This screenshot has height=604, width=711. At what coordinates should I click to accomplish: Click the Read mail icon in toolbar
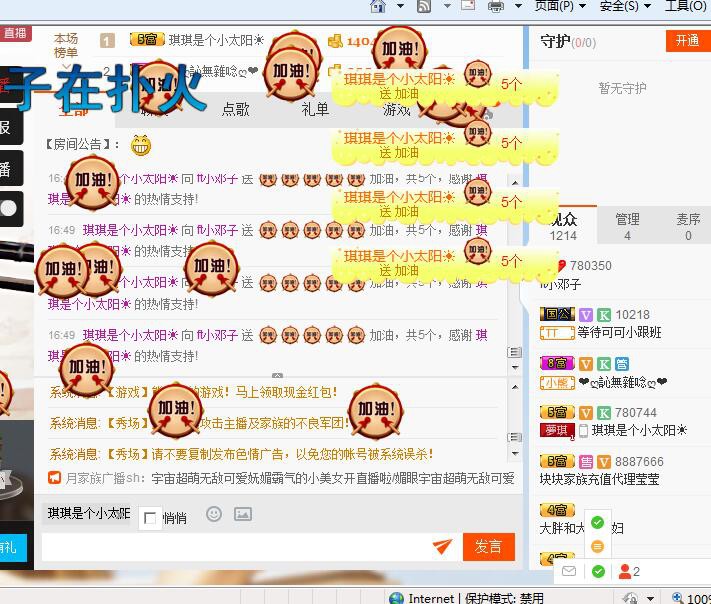[468, 5]
